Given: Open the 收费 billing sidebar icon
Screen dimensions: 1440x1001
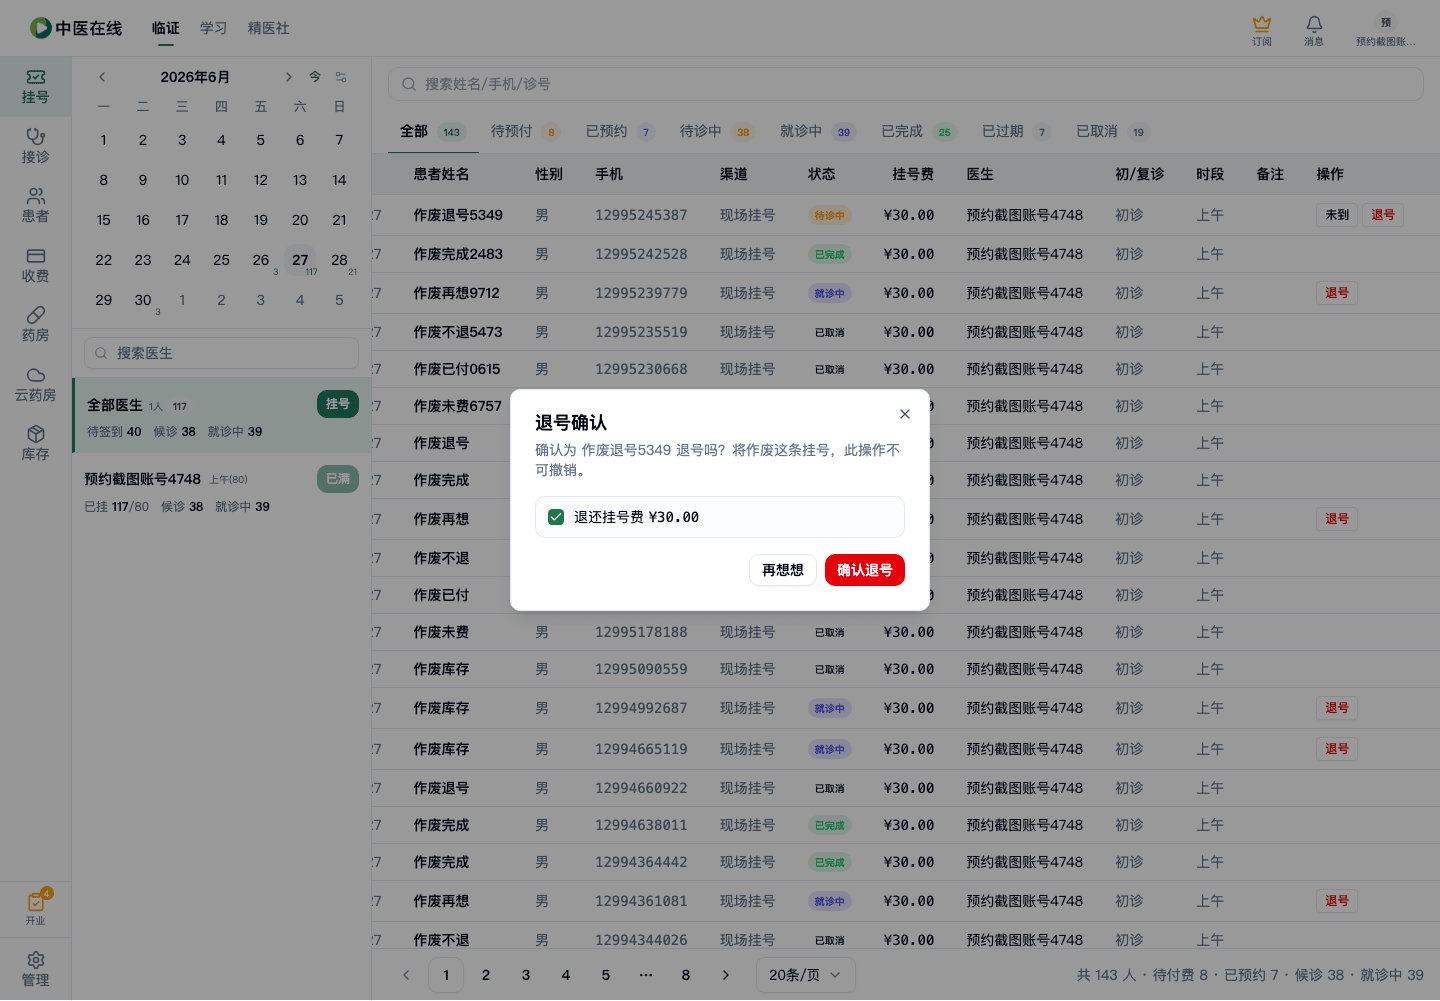Looking at the screenshot, I should [x=35, y=266].
